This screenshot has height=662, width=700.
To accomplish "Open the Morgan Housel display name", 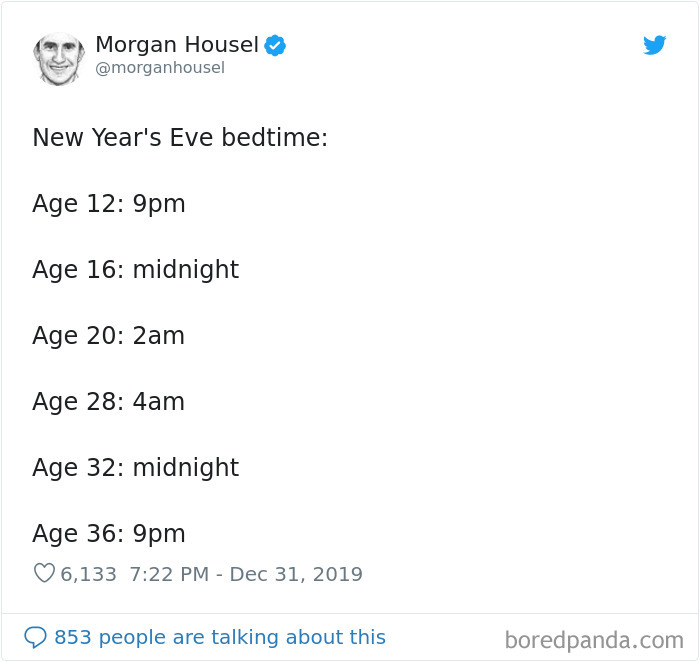I will pos(177,45).
